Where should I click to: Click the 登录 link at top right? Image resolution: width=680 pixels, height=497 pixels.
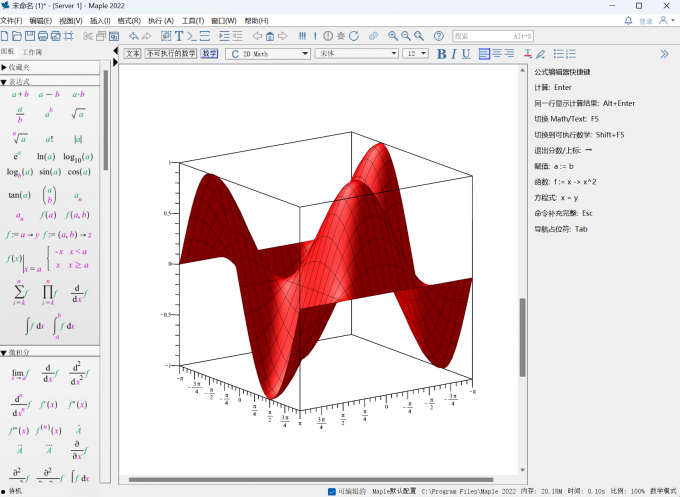[x=645, y=20]
